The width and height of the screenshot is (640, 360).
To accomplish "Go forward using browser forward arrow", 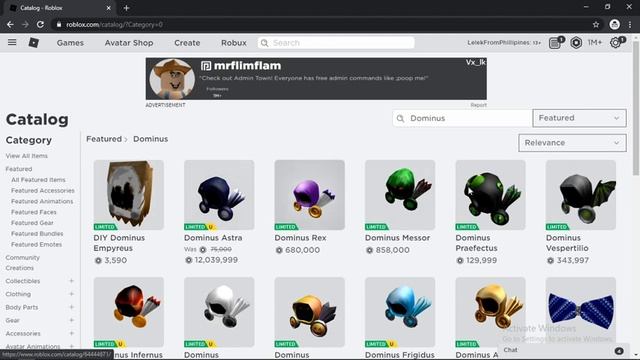I will pos(25,24).
